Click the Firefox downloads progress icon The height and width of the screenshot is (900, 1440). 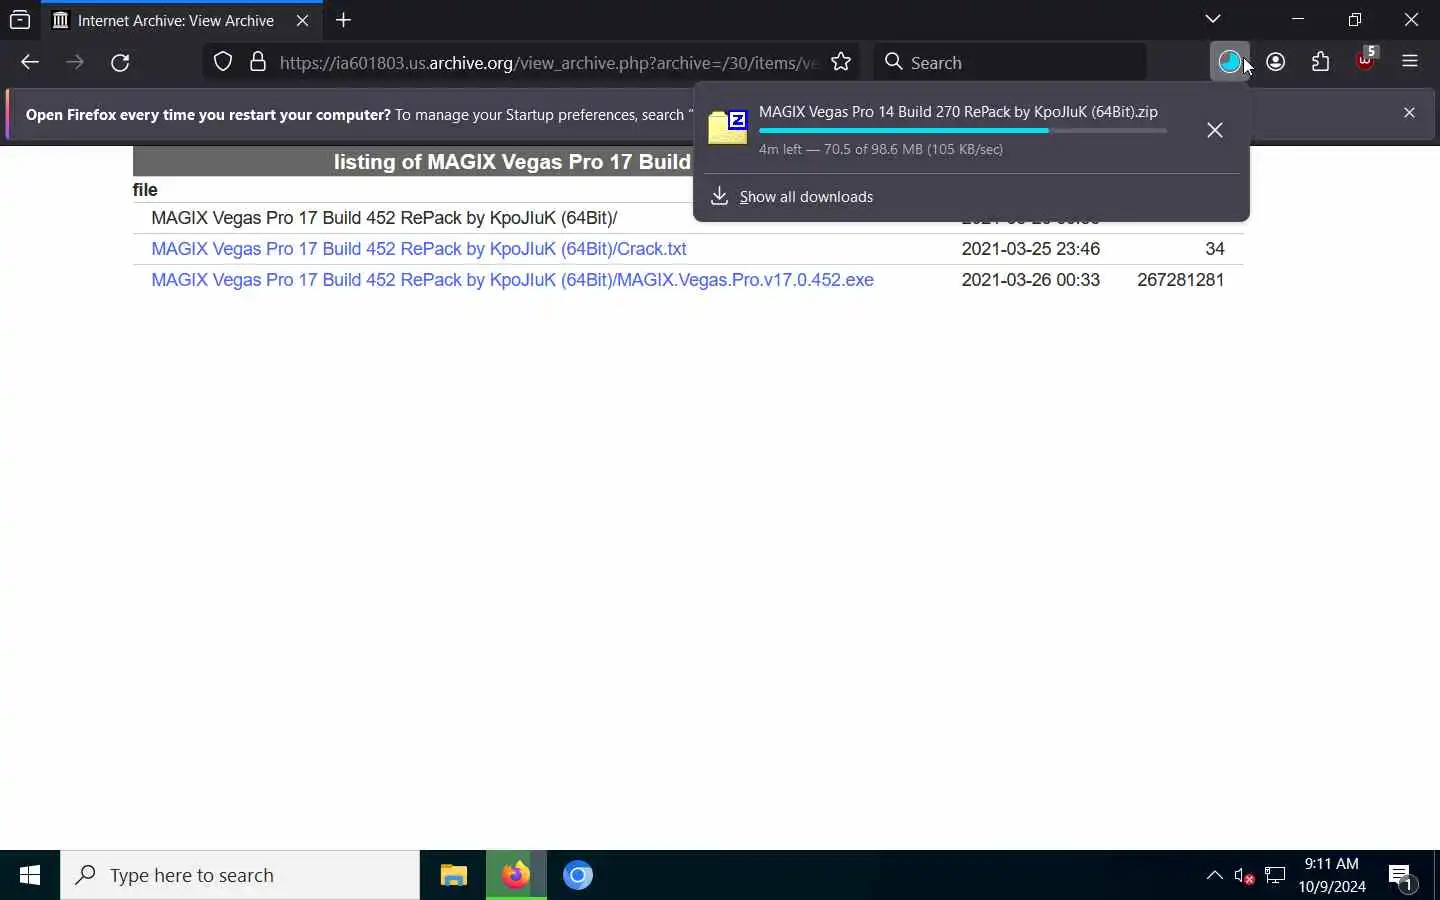click(1230, 62)
